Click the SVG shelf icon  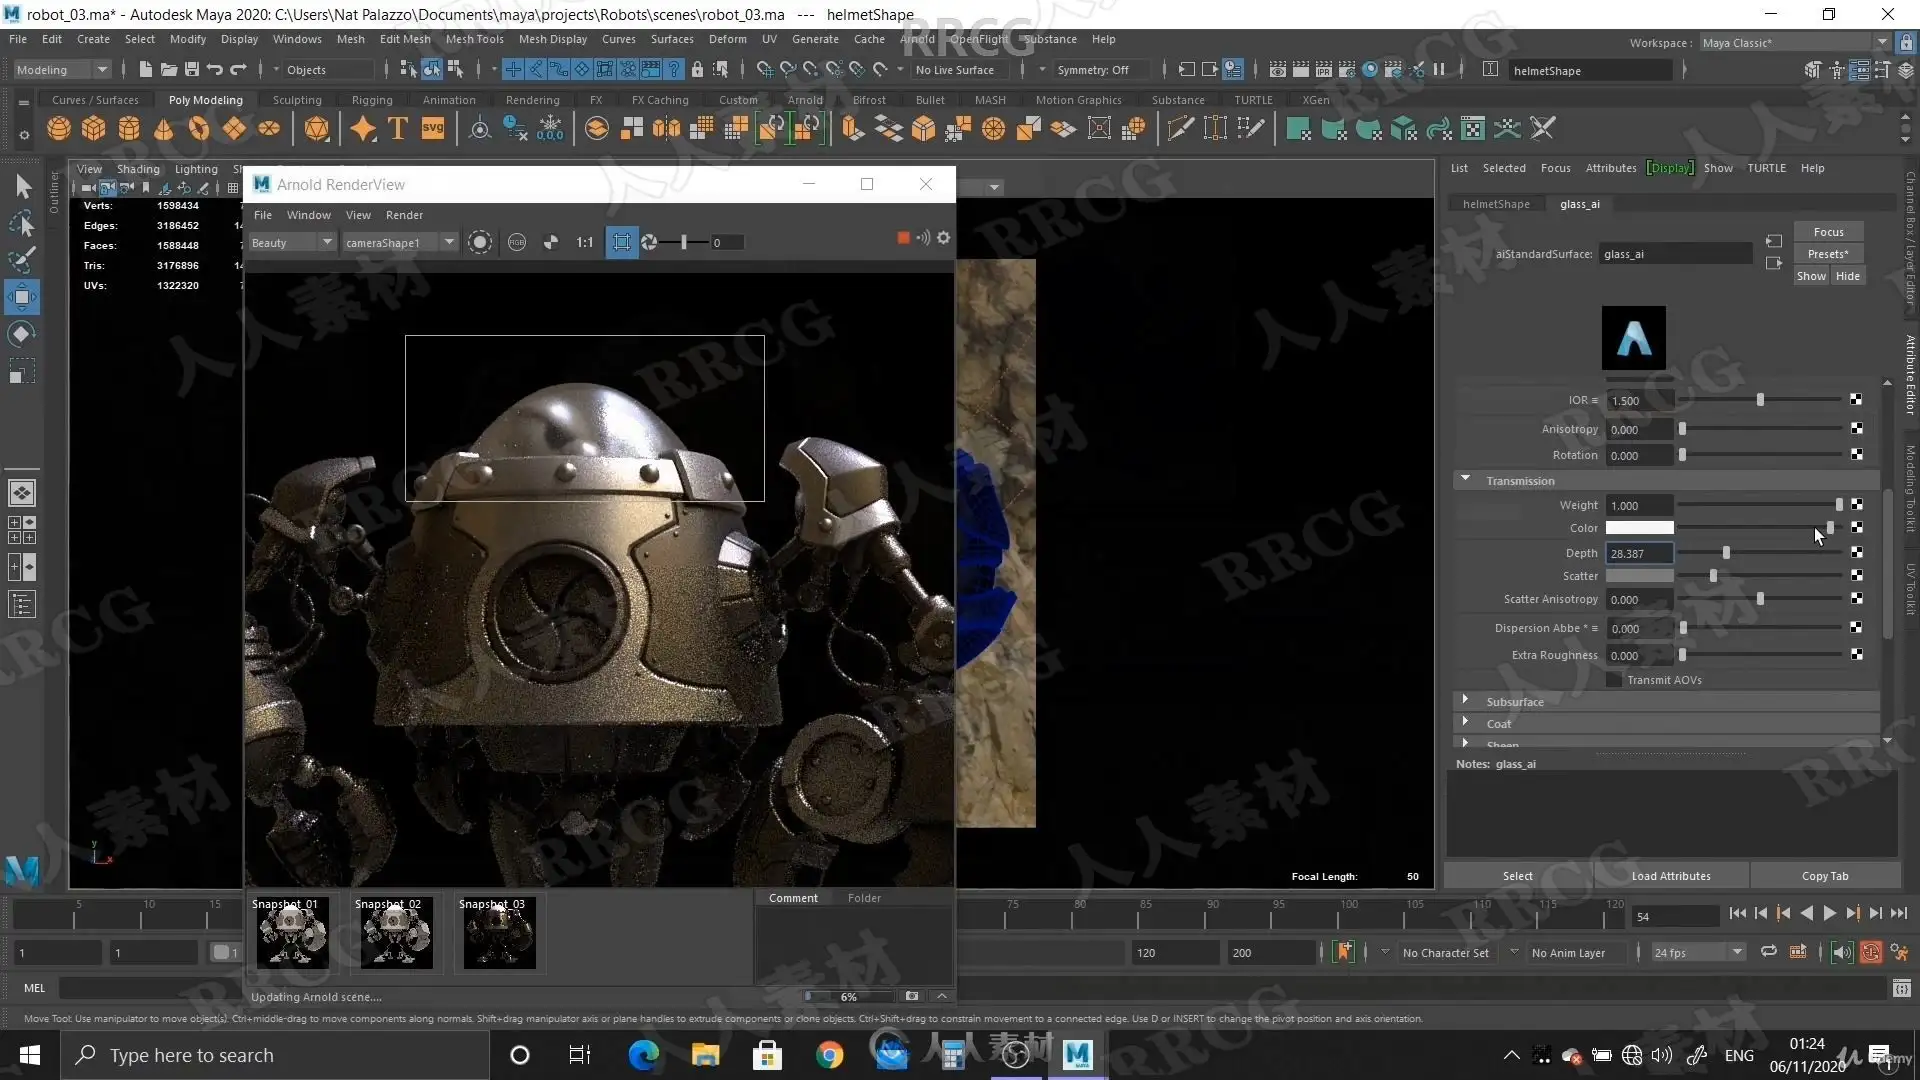tap(432, 129)
